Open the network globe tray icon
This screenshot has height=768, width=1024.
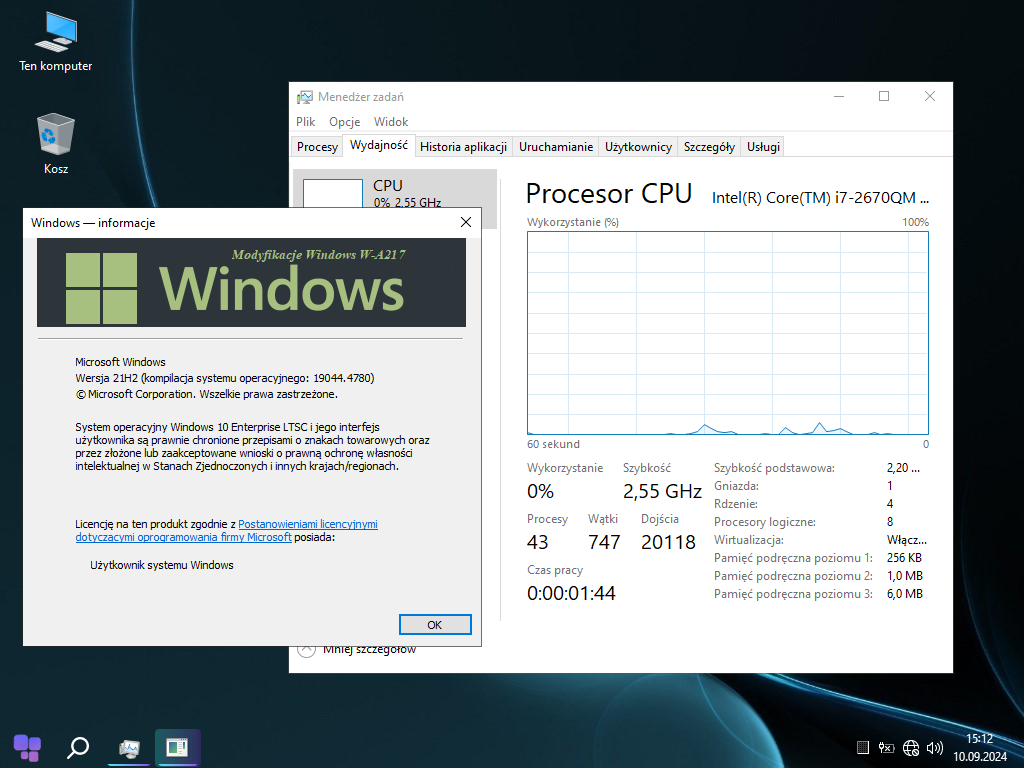911,747
